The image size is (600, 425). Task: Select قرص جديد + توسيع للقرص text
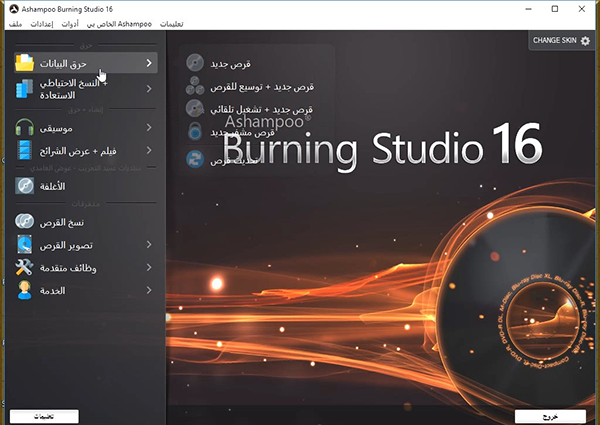[262, 87]
